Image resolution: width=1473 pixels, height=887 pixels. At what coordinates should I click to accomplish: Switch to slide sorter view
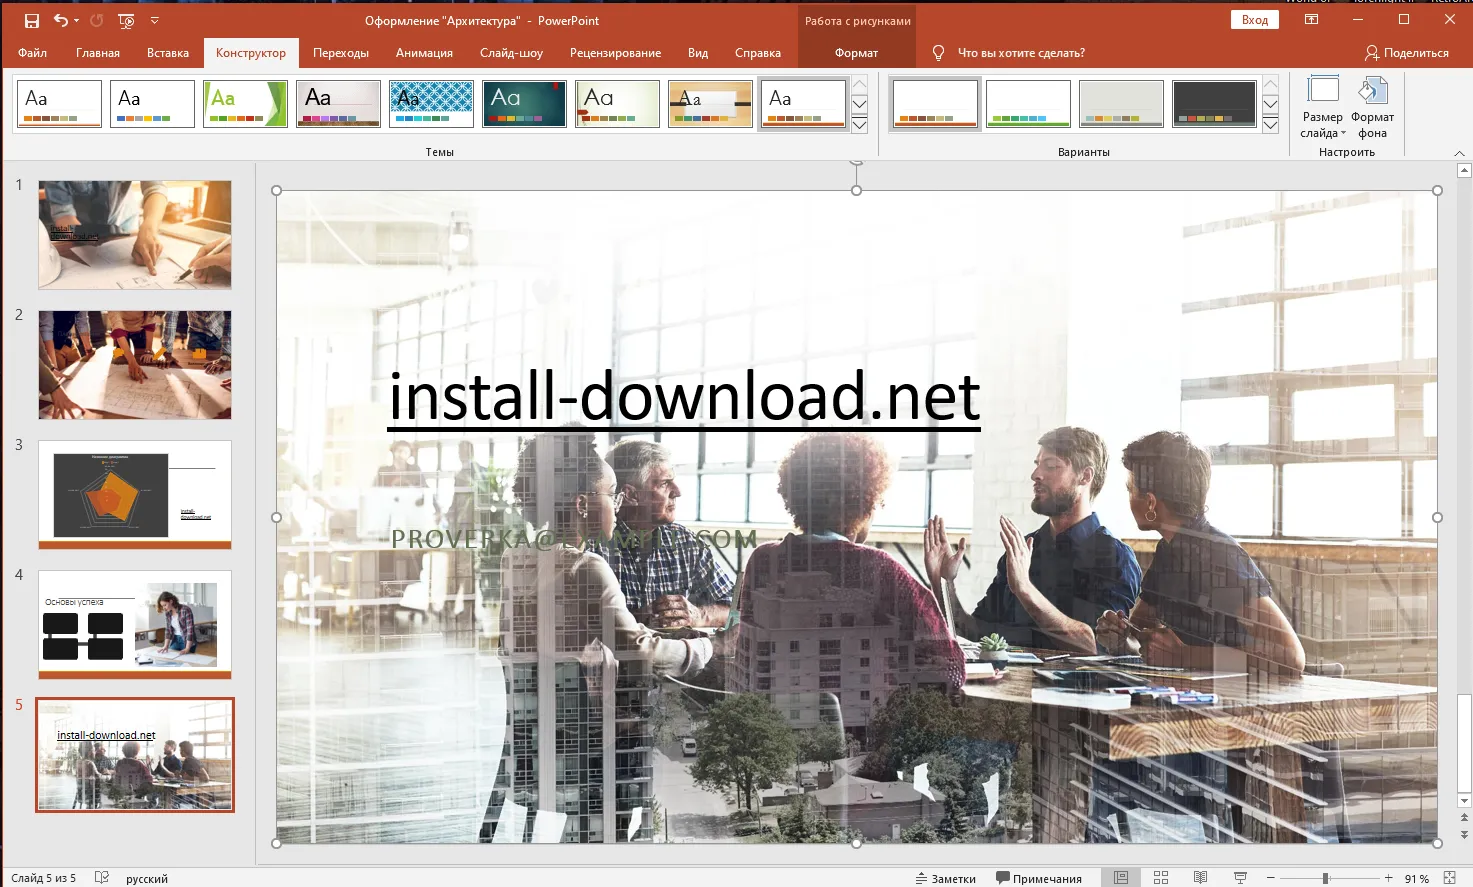[1160, 878]
